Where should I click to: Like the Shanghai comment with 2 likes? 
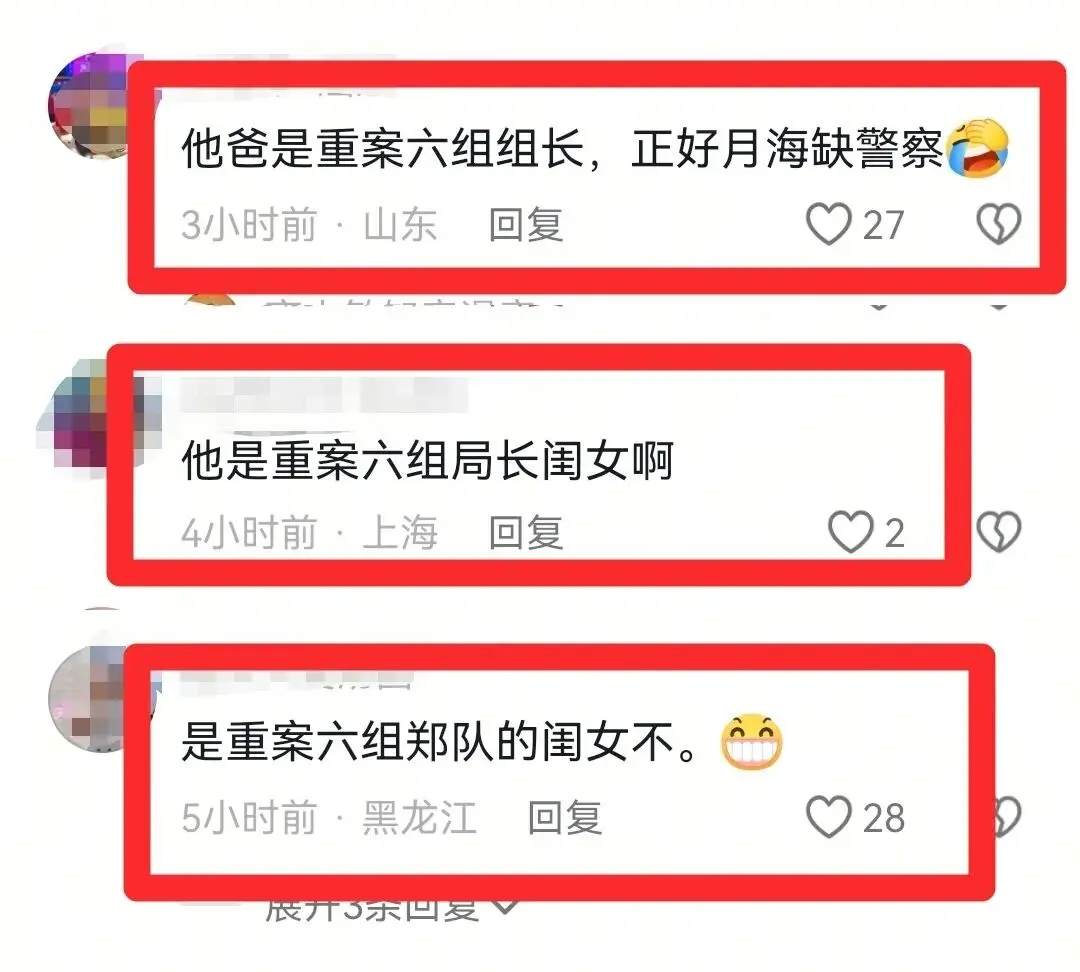point(851,532)
